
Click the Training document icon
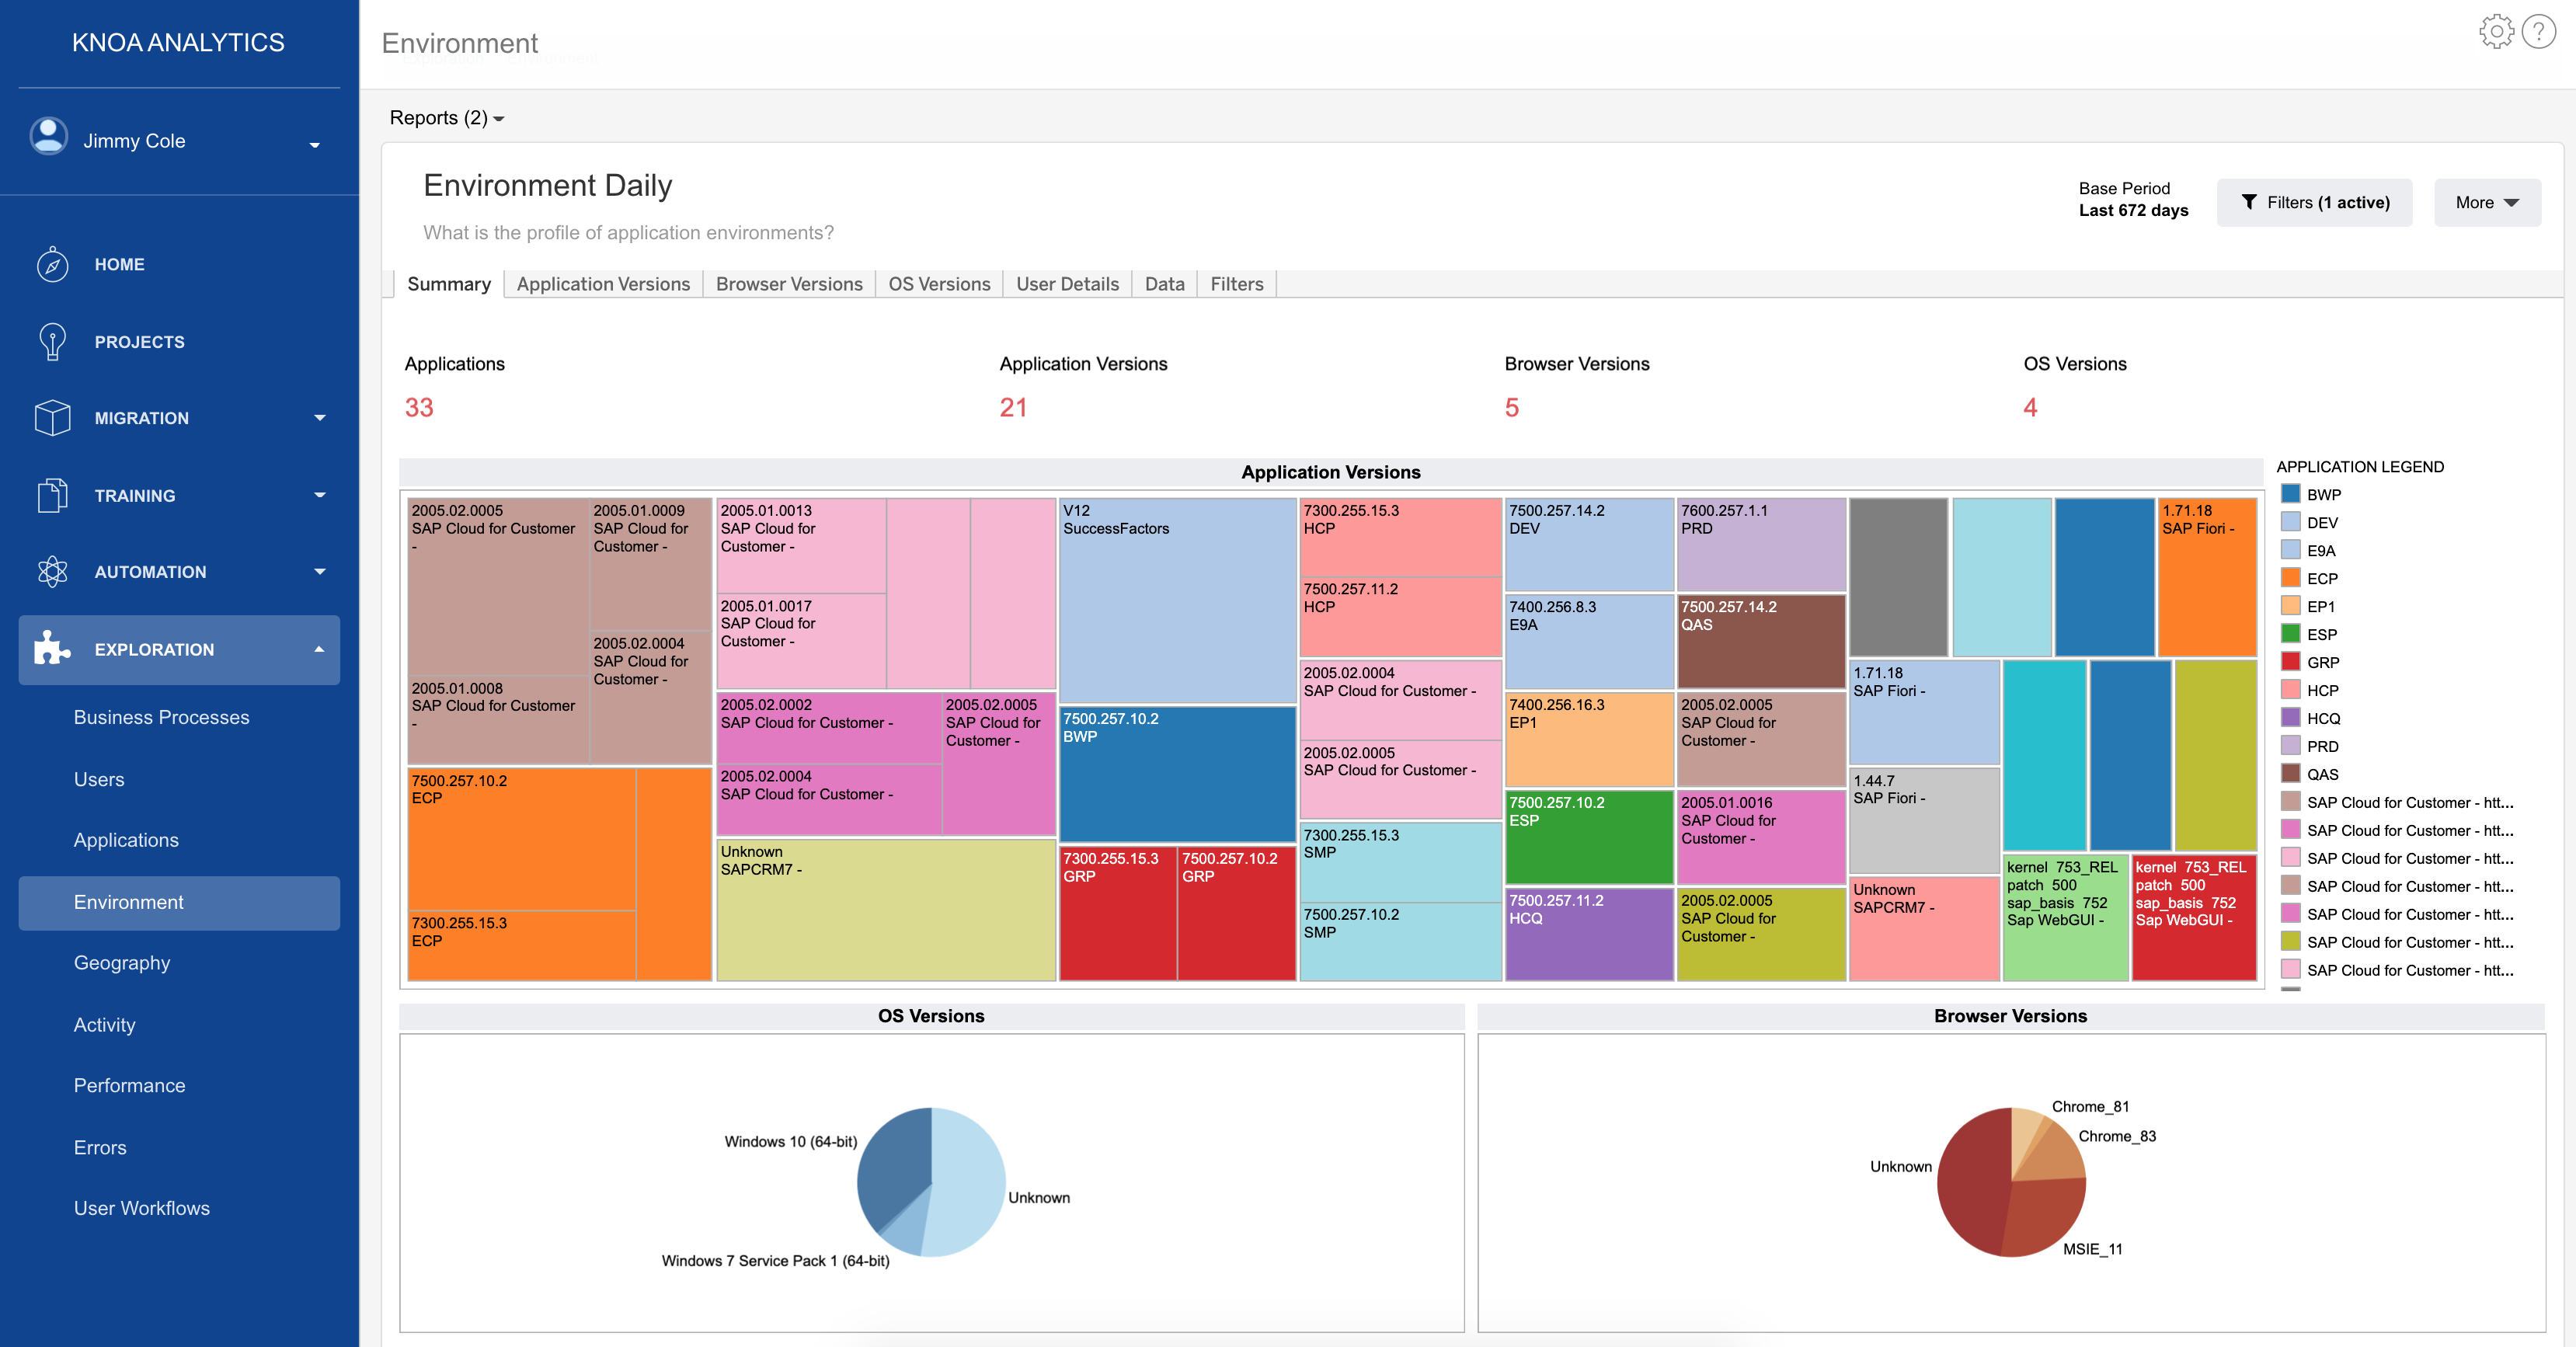52,495
